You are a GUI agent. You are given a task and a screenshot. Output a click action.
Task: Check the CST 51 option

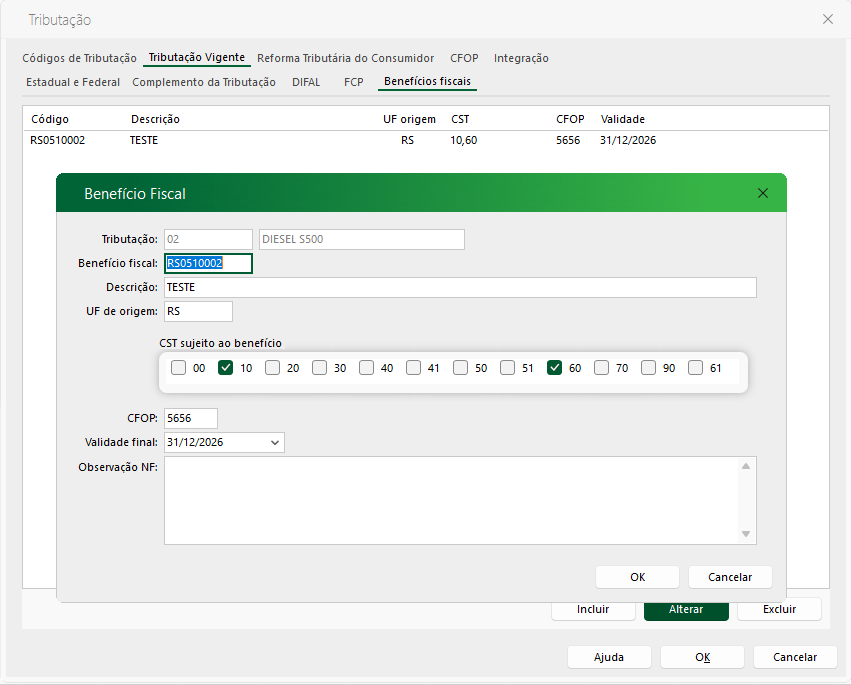[507, 368]
